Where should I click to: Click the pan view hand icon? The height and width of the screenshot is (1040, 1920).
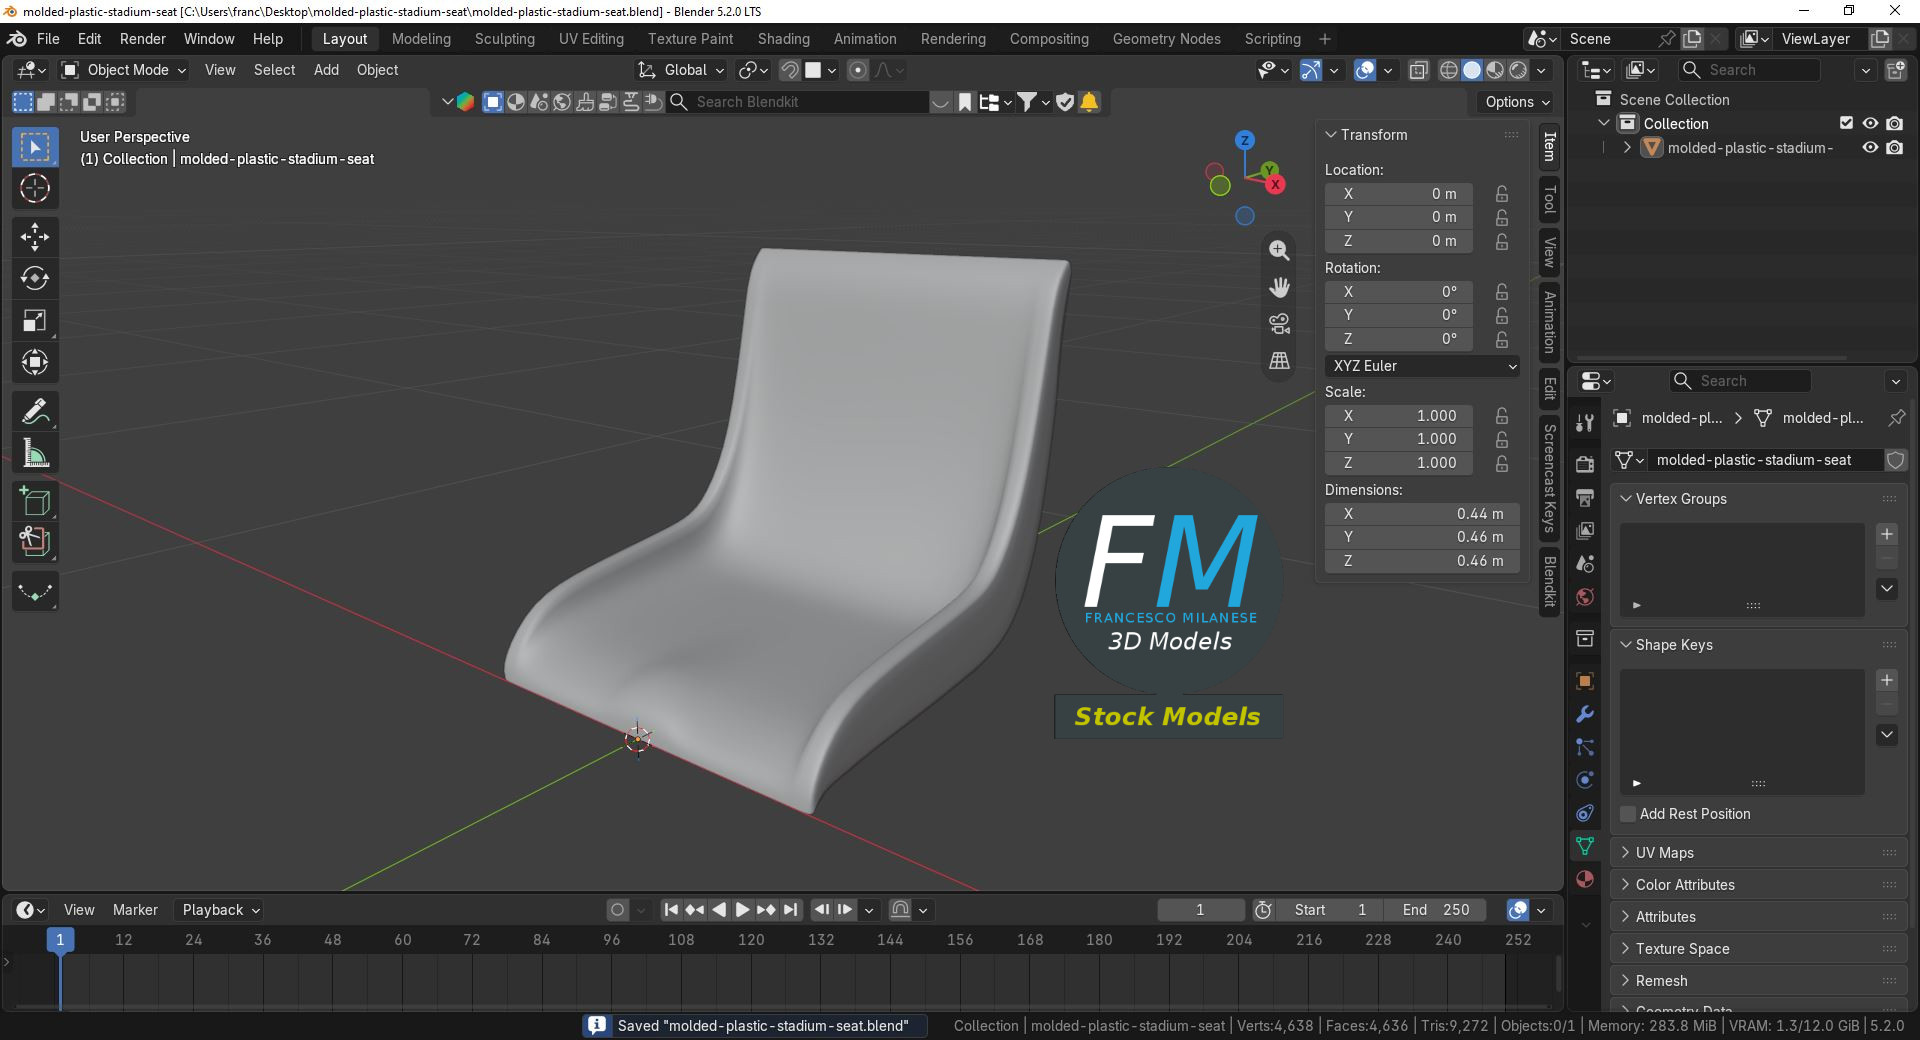click(1279, 287)
